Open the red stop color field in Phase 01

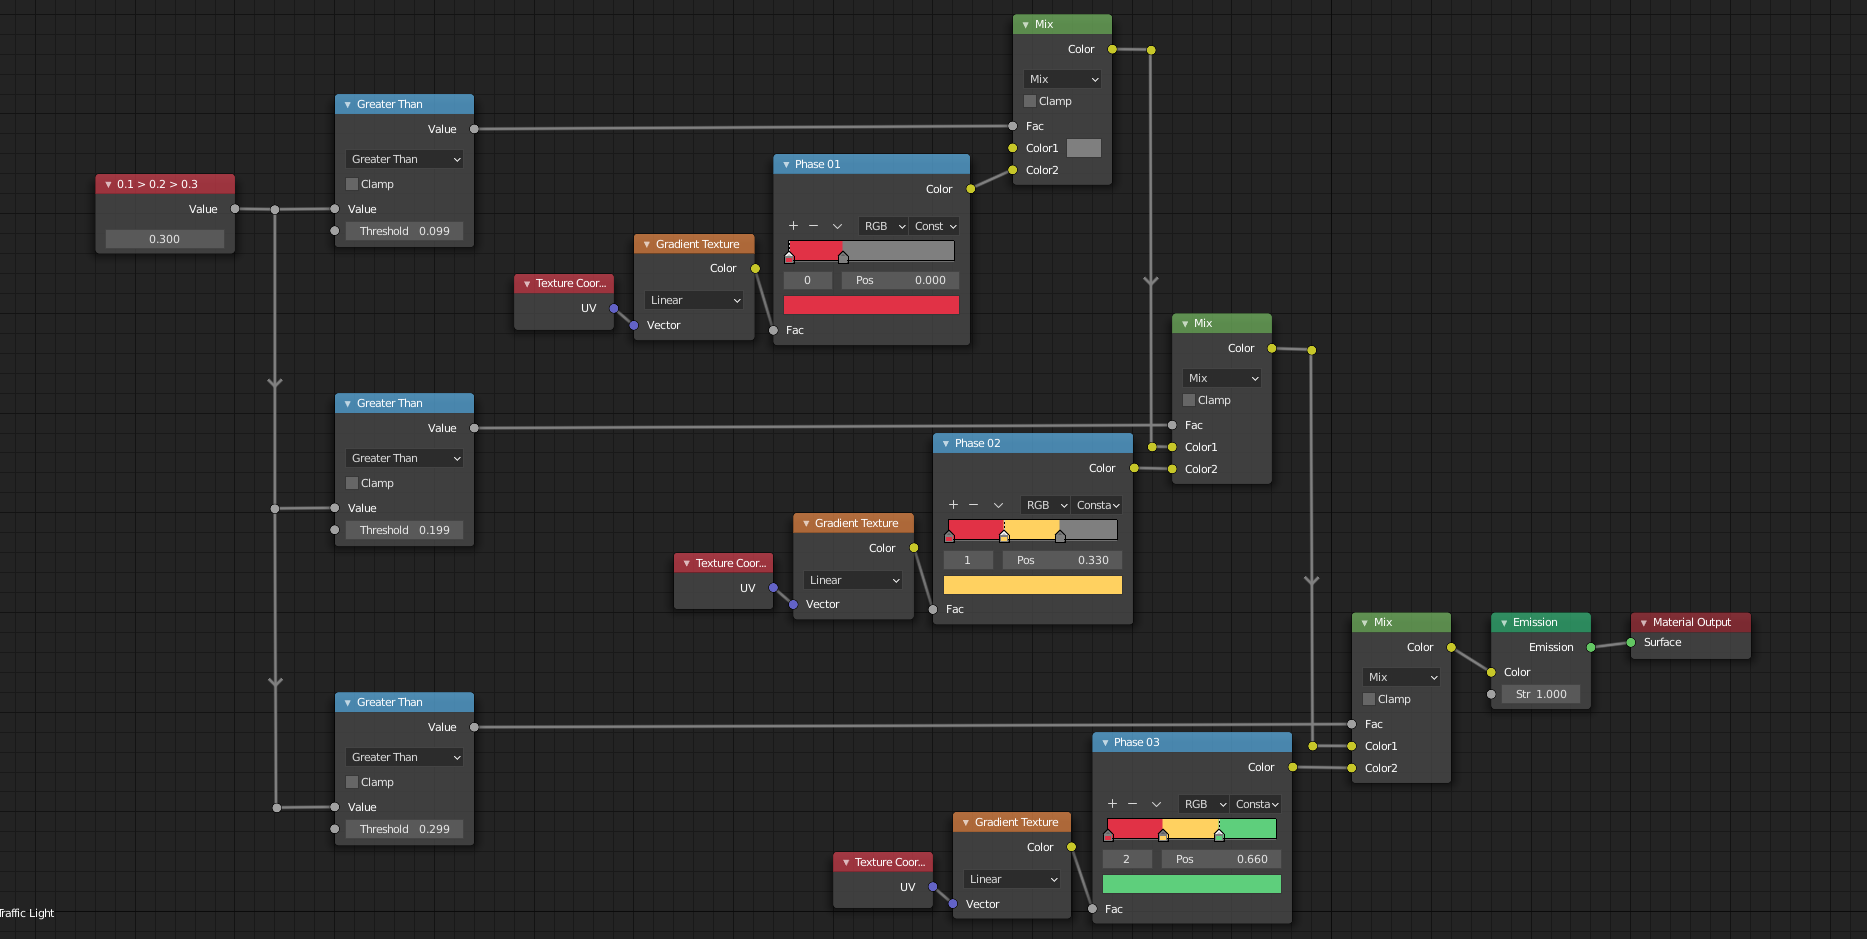coord(871,305)
